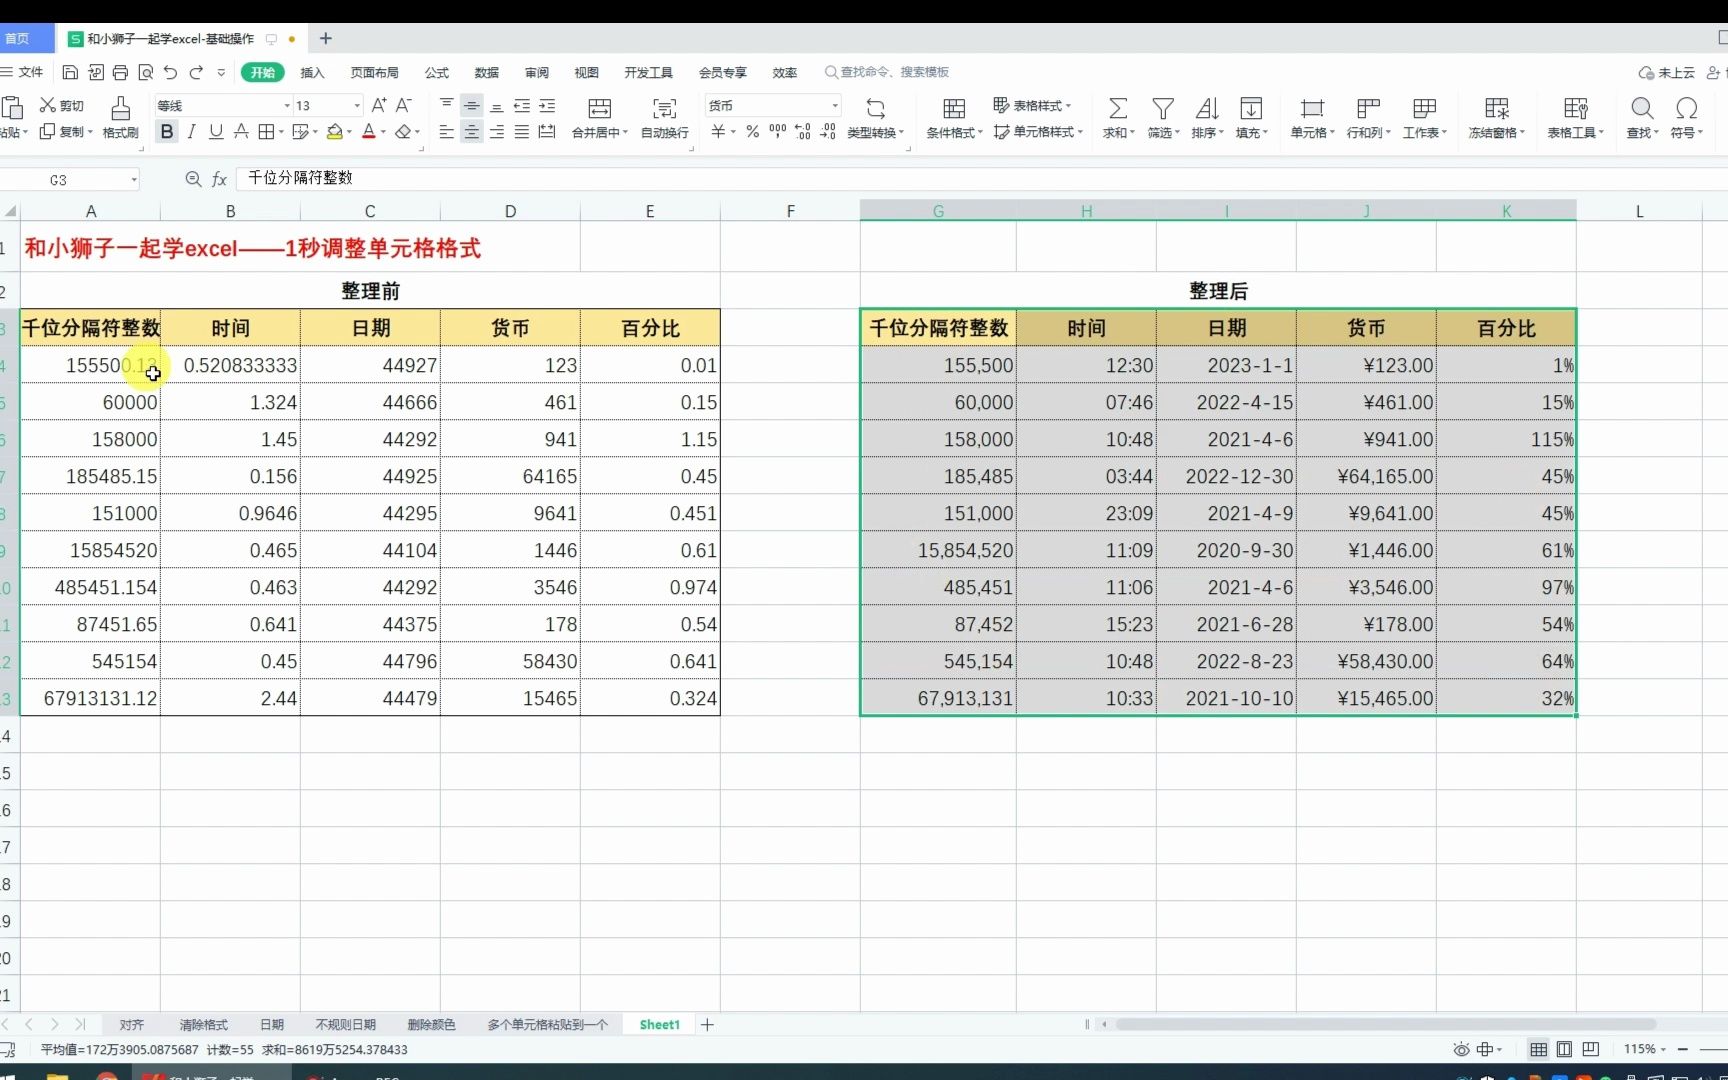The width and height of the screenshot is (1728, 1080).
Task: Decrease decimal places icon
Action: [x=827, y=132]
